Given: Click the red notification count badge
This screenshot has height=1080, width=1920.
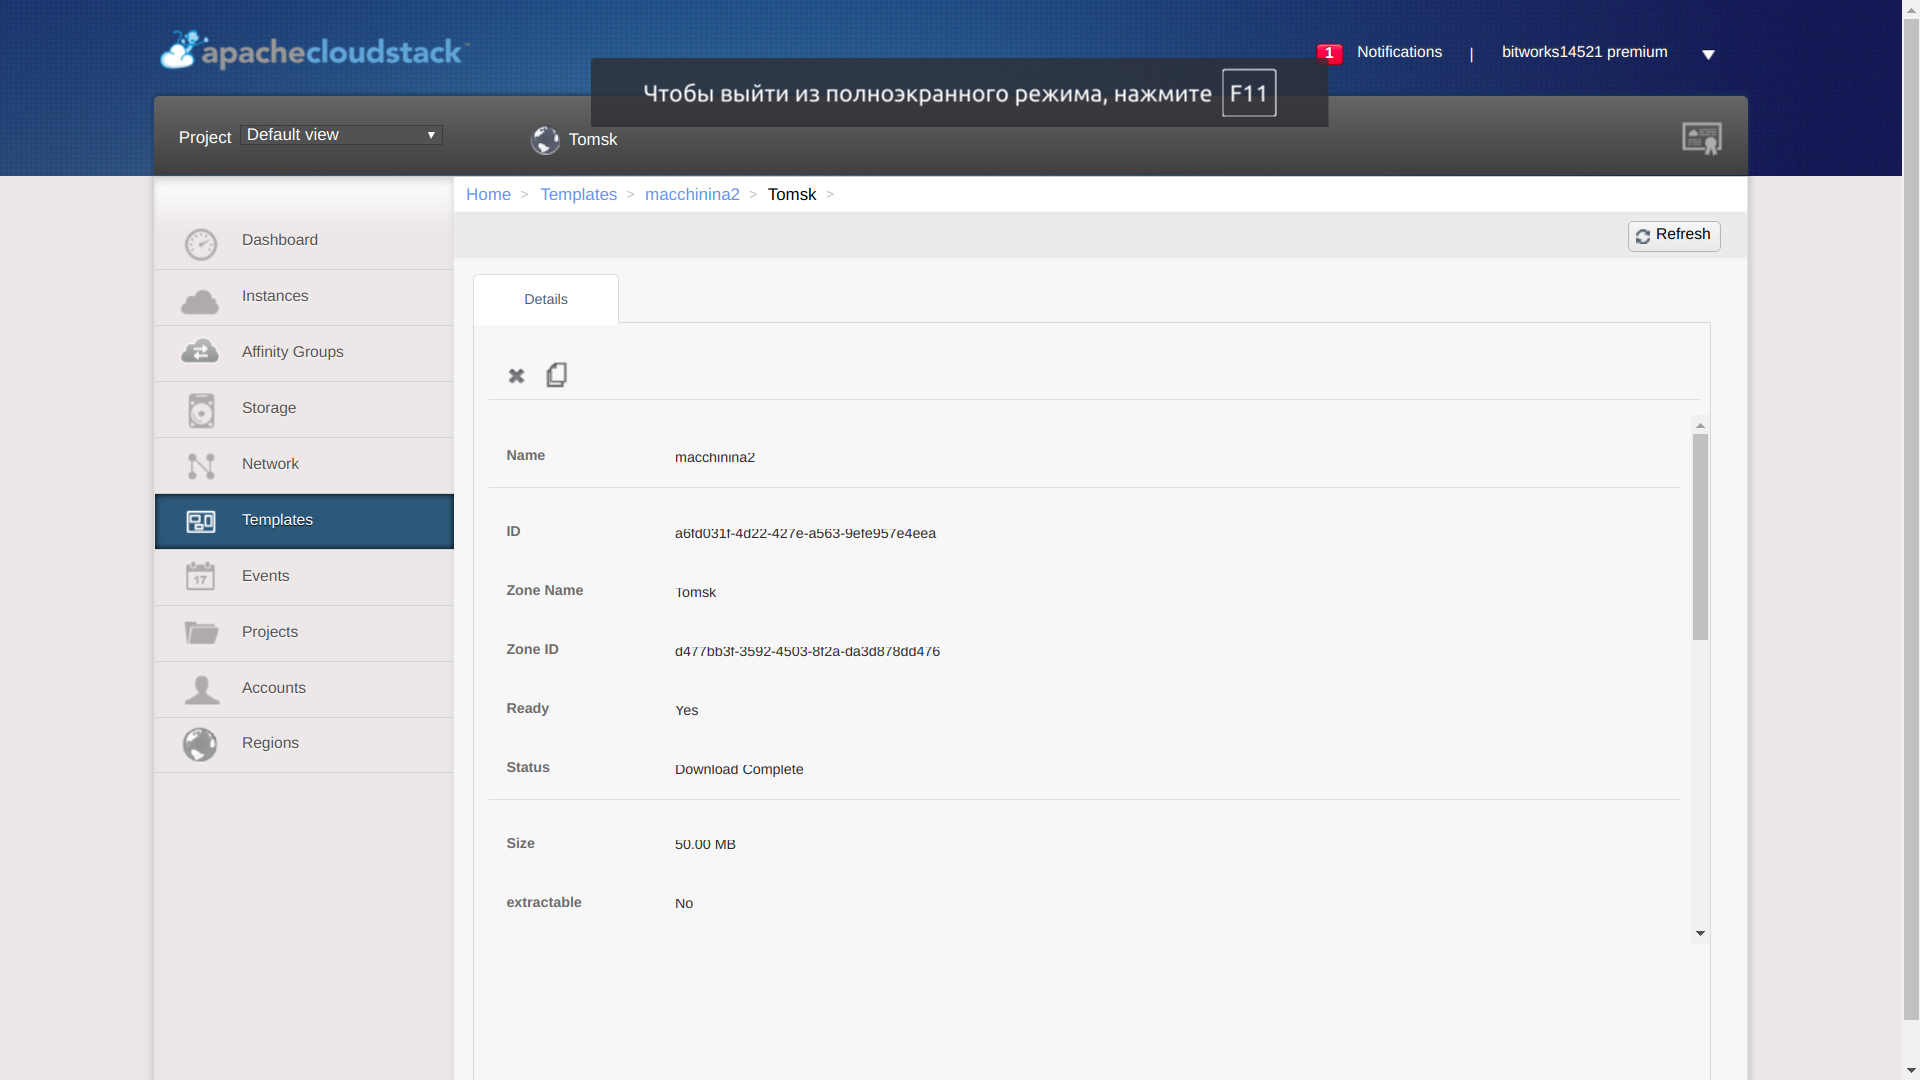Looking at the screenshot, I should [1329, 53].
